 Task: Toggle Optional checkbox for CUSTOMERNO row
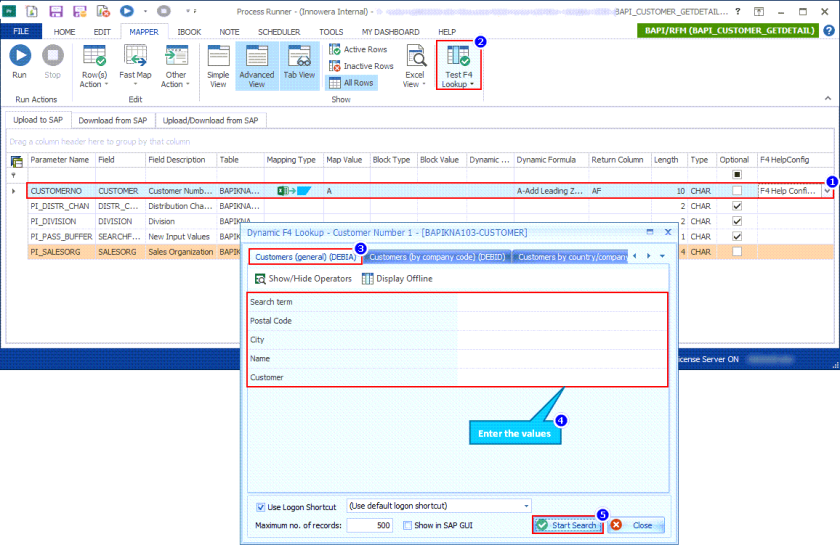(737, 191)
